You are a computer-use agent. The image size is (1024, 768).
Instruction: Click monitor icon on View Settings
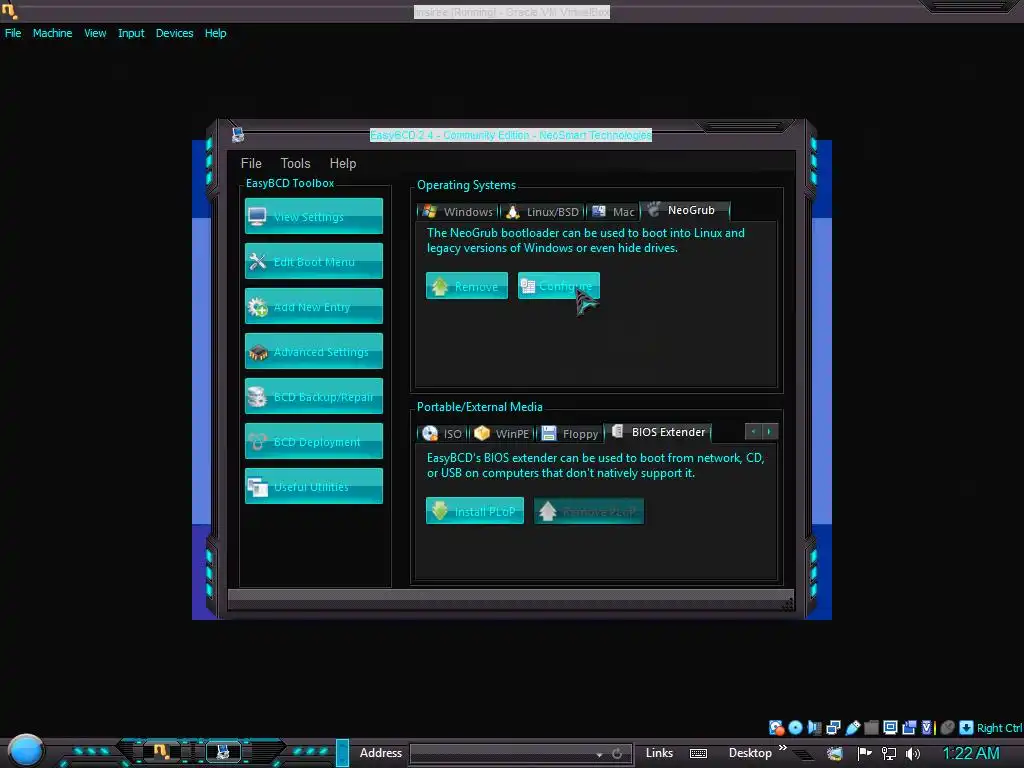257,216
